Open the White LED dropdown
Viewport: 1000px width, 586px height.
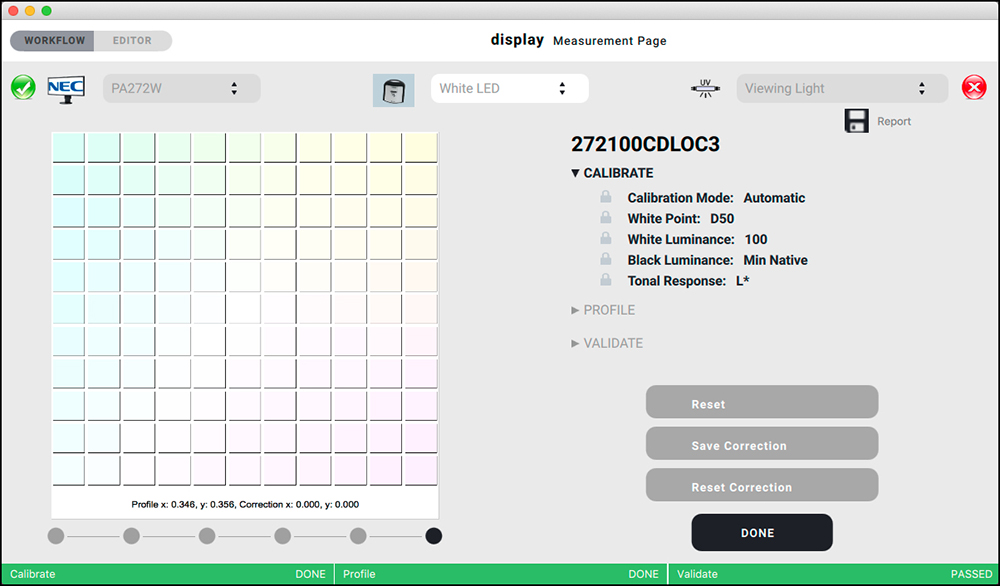[509, 88]
